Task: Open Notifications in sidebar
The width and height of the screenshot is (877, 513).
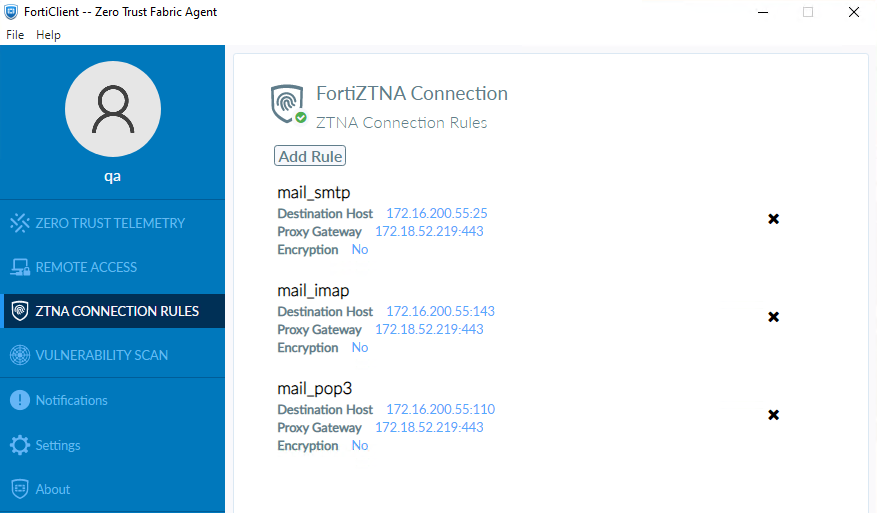Action: [72, 401]
